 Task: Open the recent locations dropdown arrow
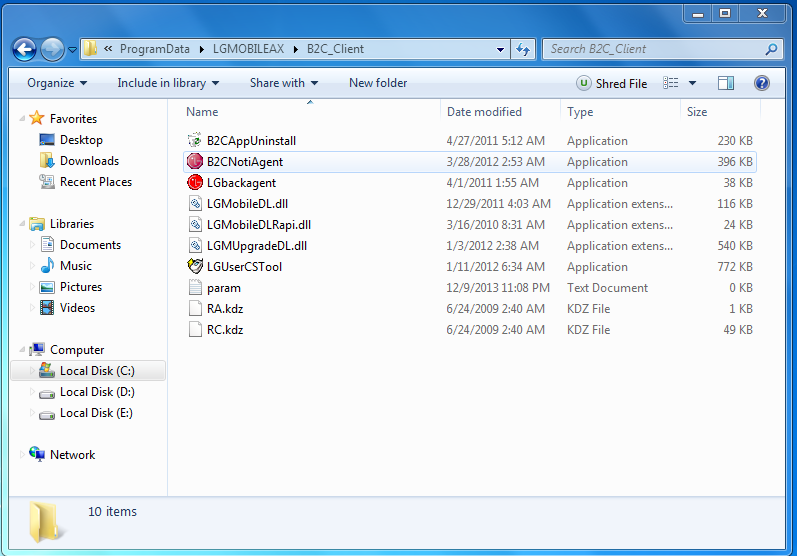click(x=72, y=50)
